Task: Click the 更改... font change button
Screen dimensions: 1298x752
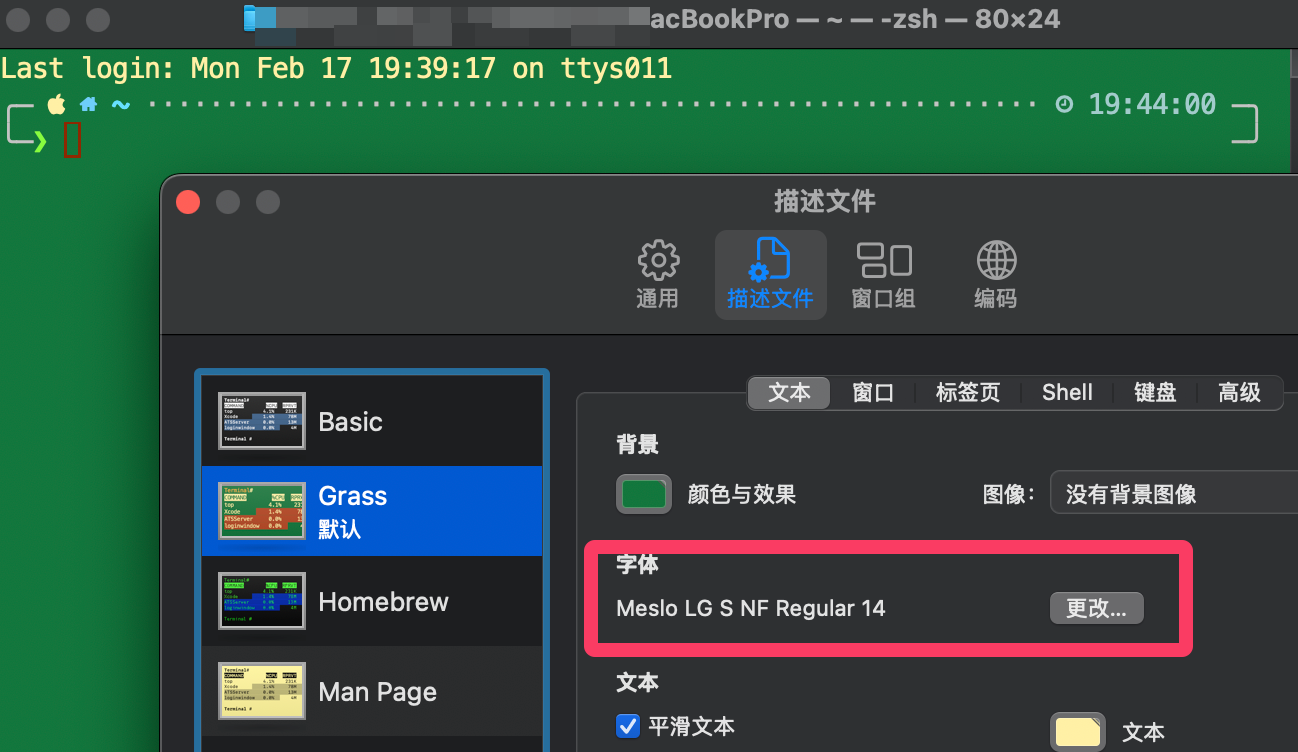Action: [x=1096, y=608]
